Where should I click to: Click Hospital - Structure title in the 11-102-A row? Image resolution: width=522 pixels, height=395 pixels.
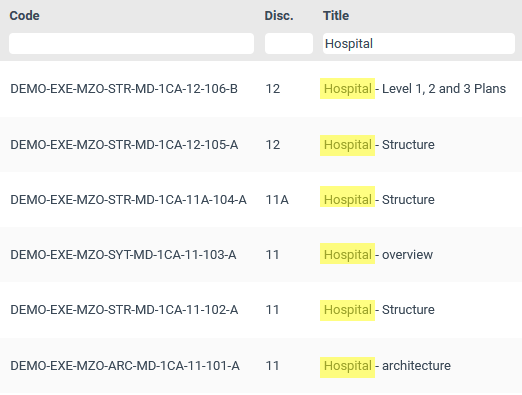pyautogui.click(x=379, y=310)
